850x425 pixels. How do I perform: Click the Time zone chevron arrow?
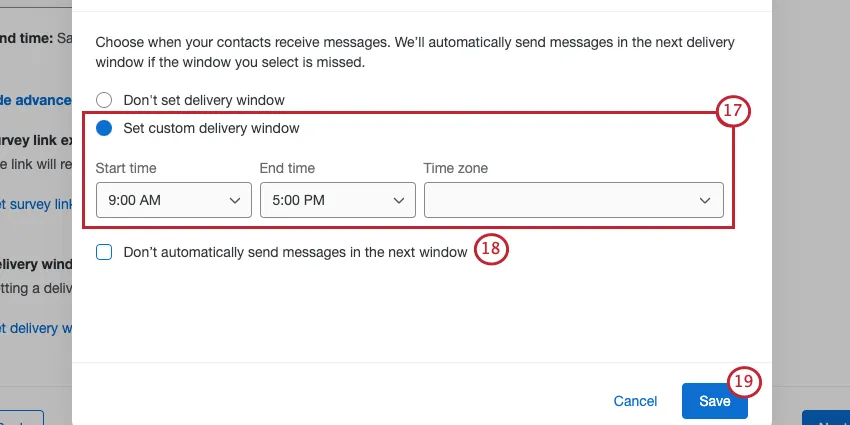point(707,200)
